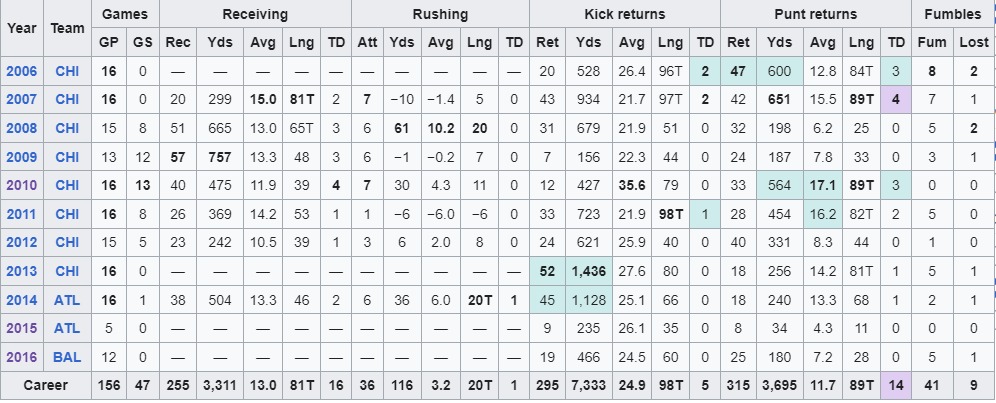Select the Fumbles group header
996x403 pixels.
[953, 14]
